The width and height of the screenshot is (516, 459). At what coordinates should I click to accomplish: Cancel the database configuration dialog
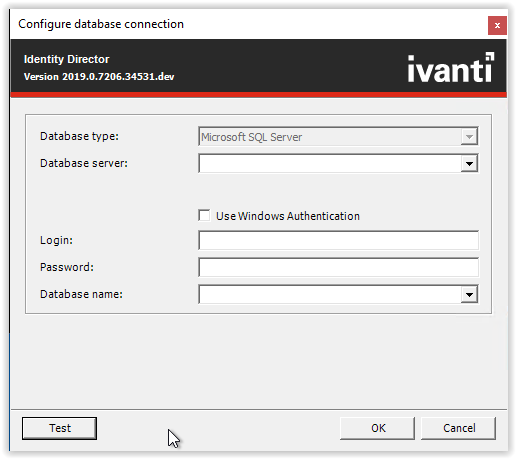459,428
